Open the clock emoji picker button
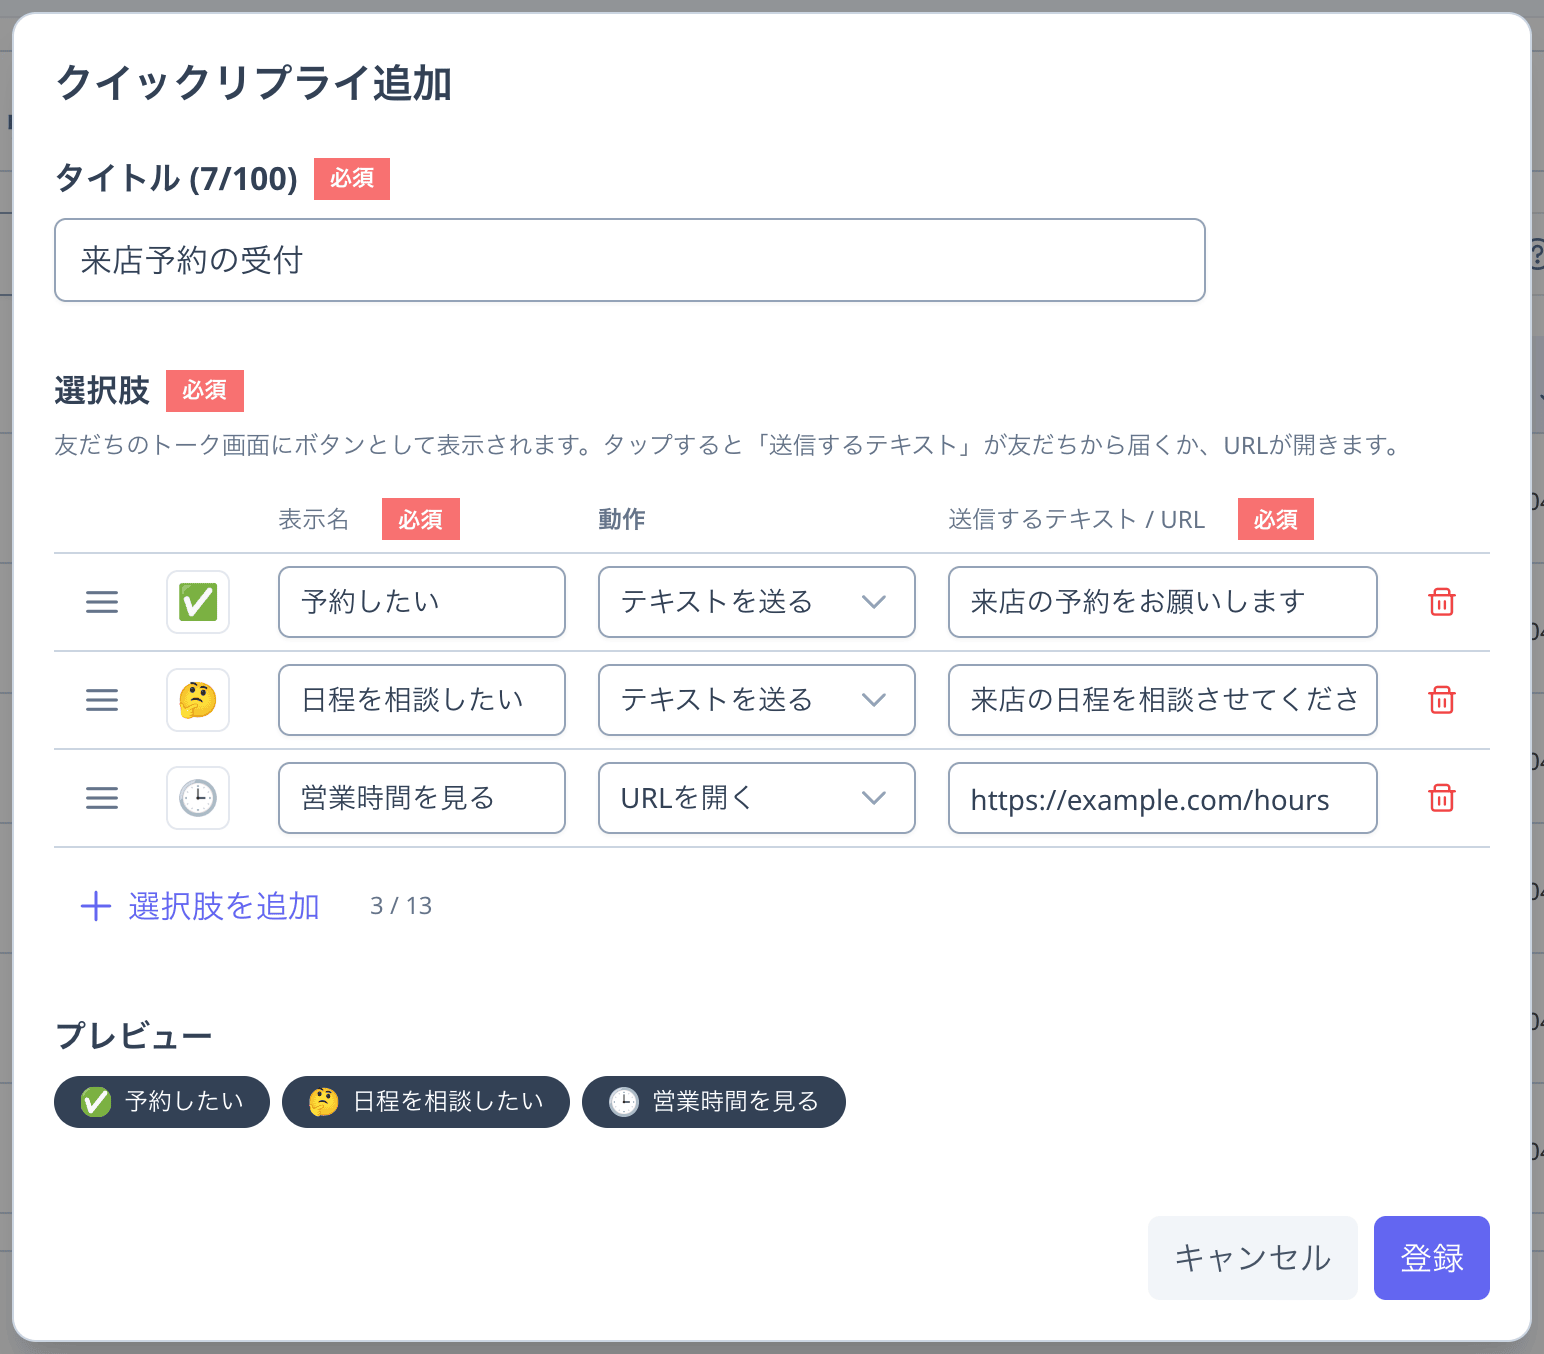This screenshot has width=1544, height=1354. (198, 798)
